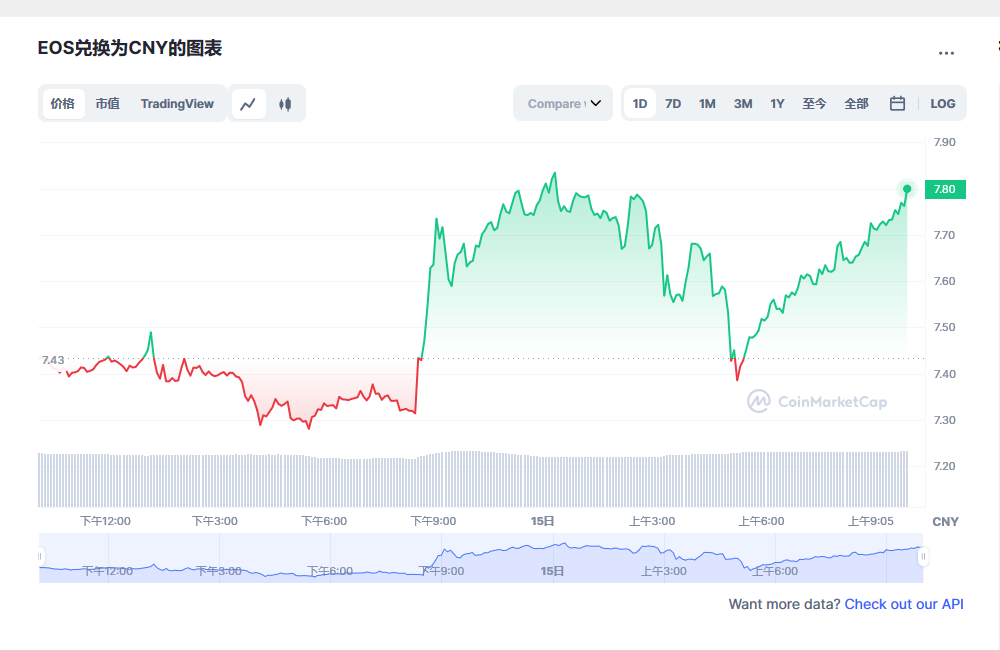The height and width of the screenshot is (650, 1000).
Task: Select the 价格 tab
Action: (x=63, y=104)
